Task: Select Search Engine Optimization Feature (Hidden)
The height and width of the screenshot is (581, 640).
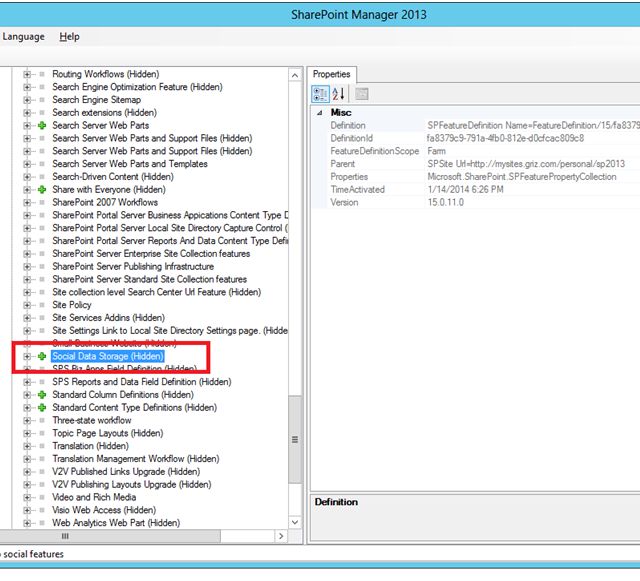Action: coord(137,87)
